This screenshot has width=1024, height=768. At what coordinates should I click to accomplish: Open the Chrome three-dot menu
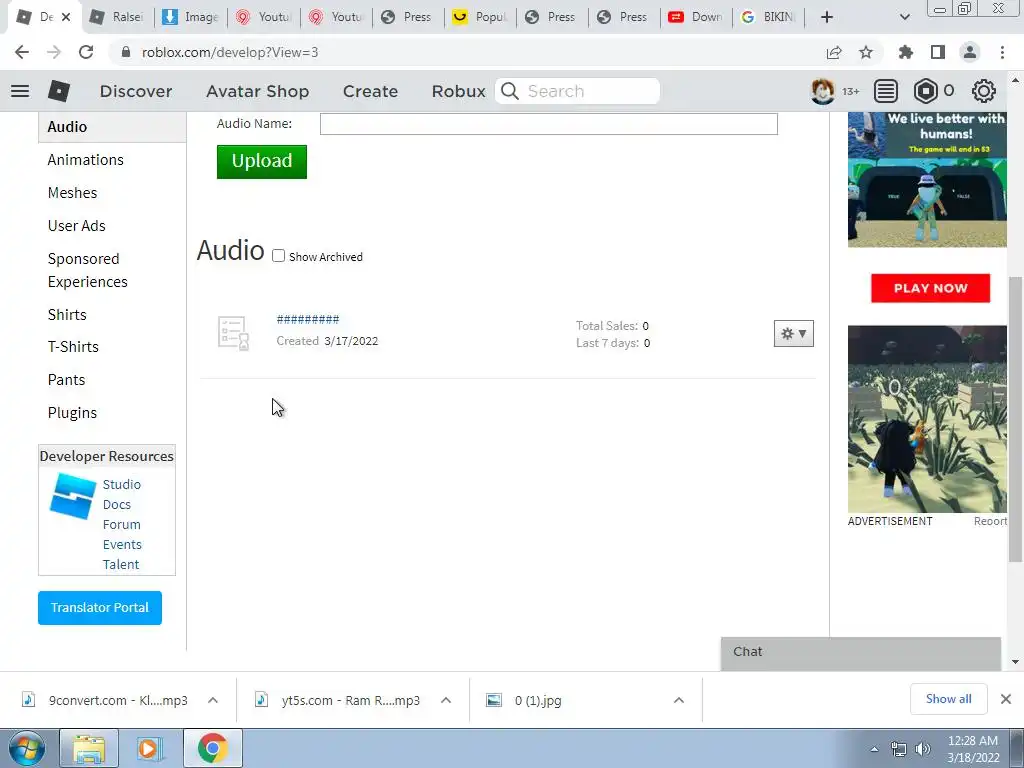[x=1002, y=52]
